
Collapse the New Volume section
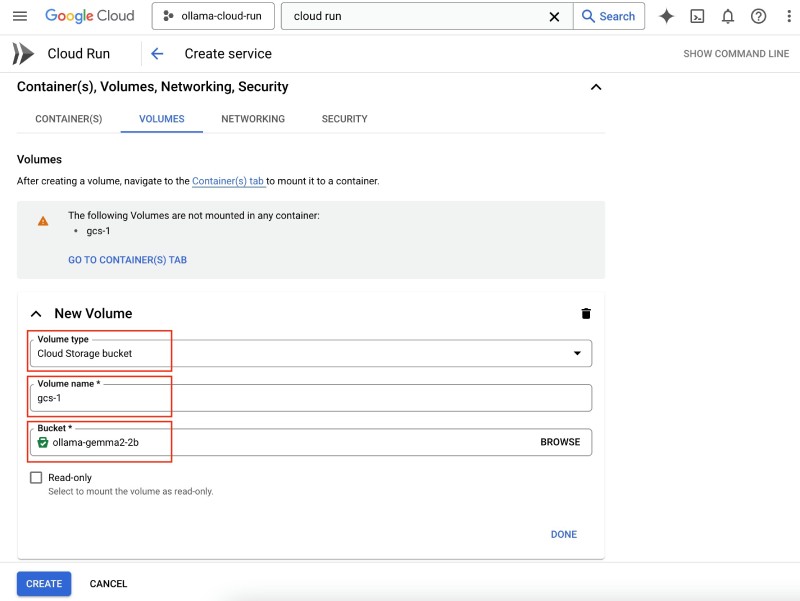[x=37, y=314]
